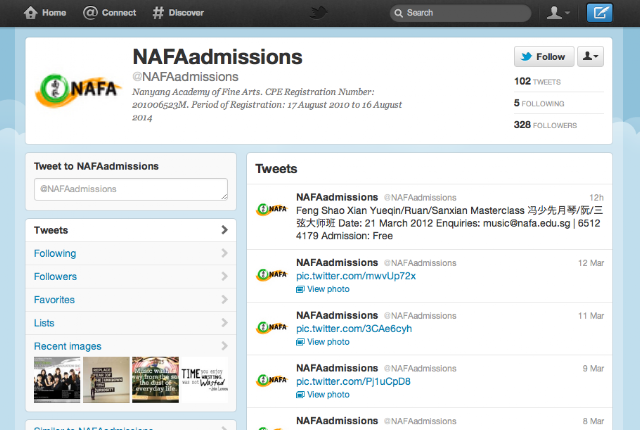This screenshot has width=640, height=430.
Task: Click the 9 Mar tweet timestamp
Action: coord(593,368)
